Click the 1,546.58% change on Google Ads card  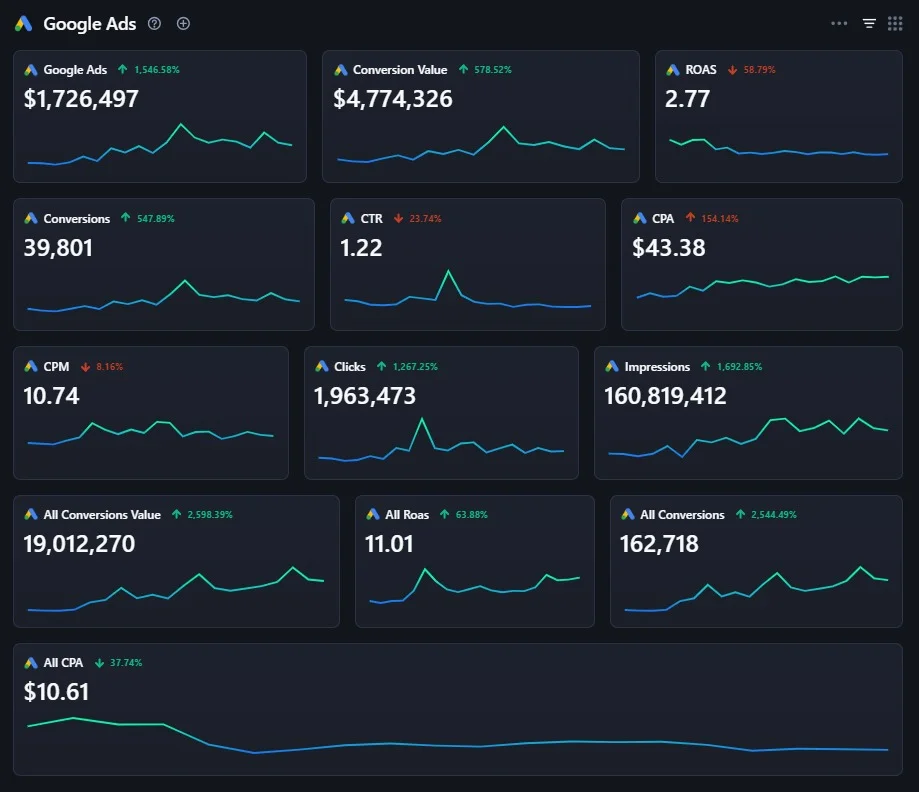pyautogui.click(x=157, y=70)
